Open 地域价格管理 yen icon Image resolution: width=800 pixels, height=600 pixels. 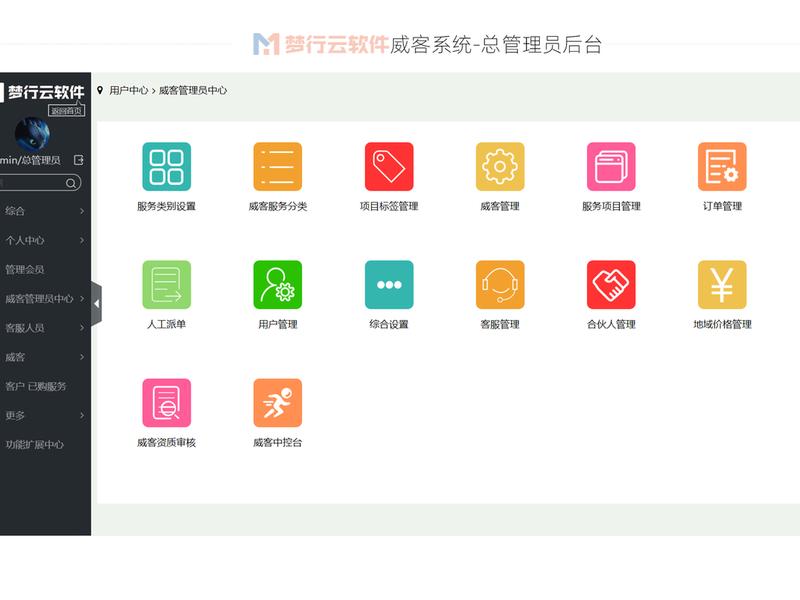(722, 285)
